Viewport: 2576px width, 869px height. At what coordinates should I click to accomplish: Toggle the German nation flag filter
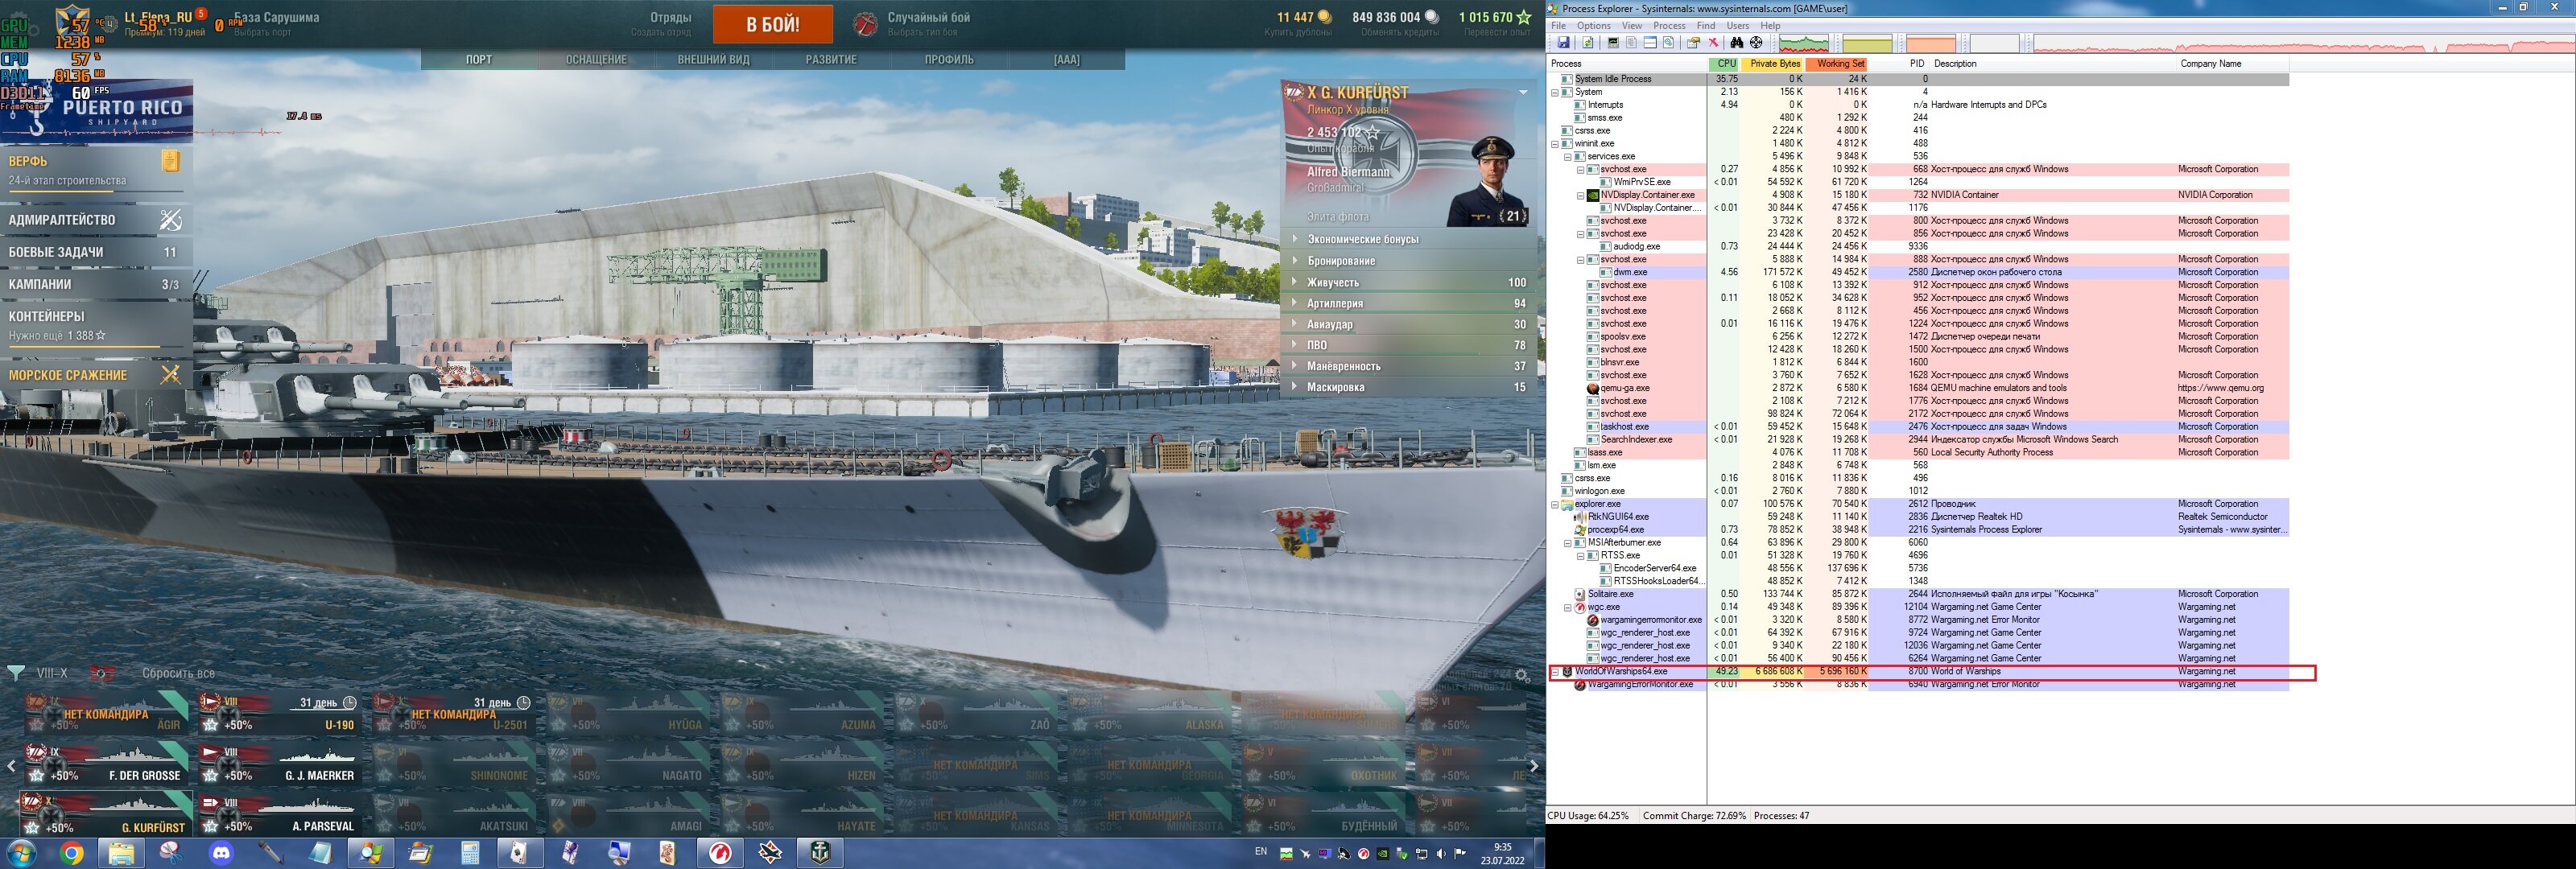103,673
